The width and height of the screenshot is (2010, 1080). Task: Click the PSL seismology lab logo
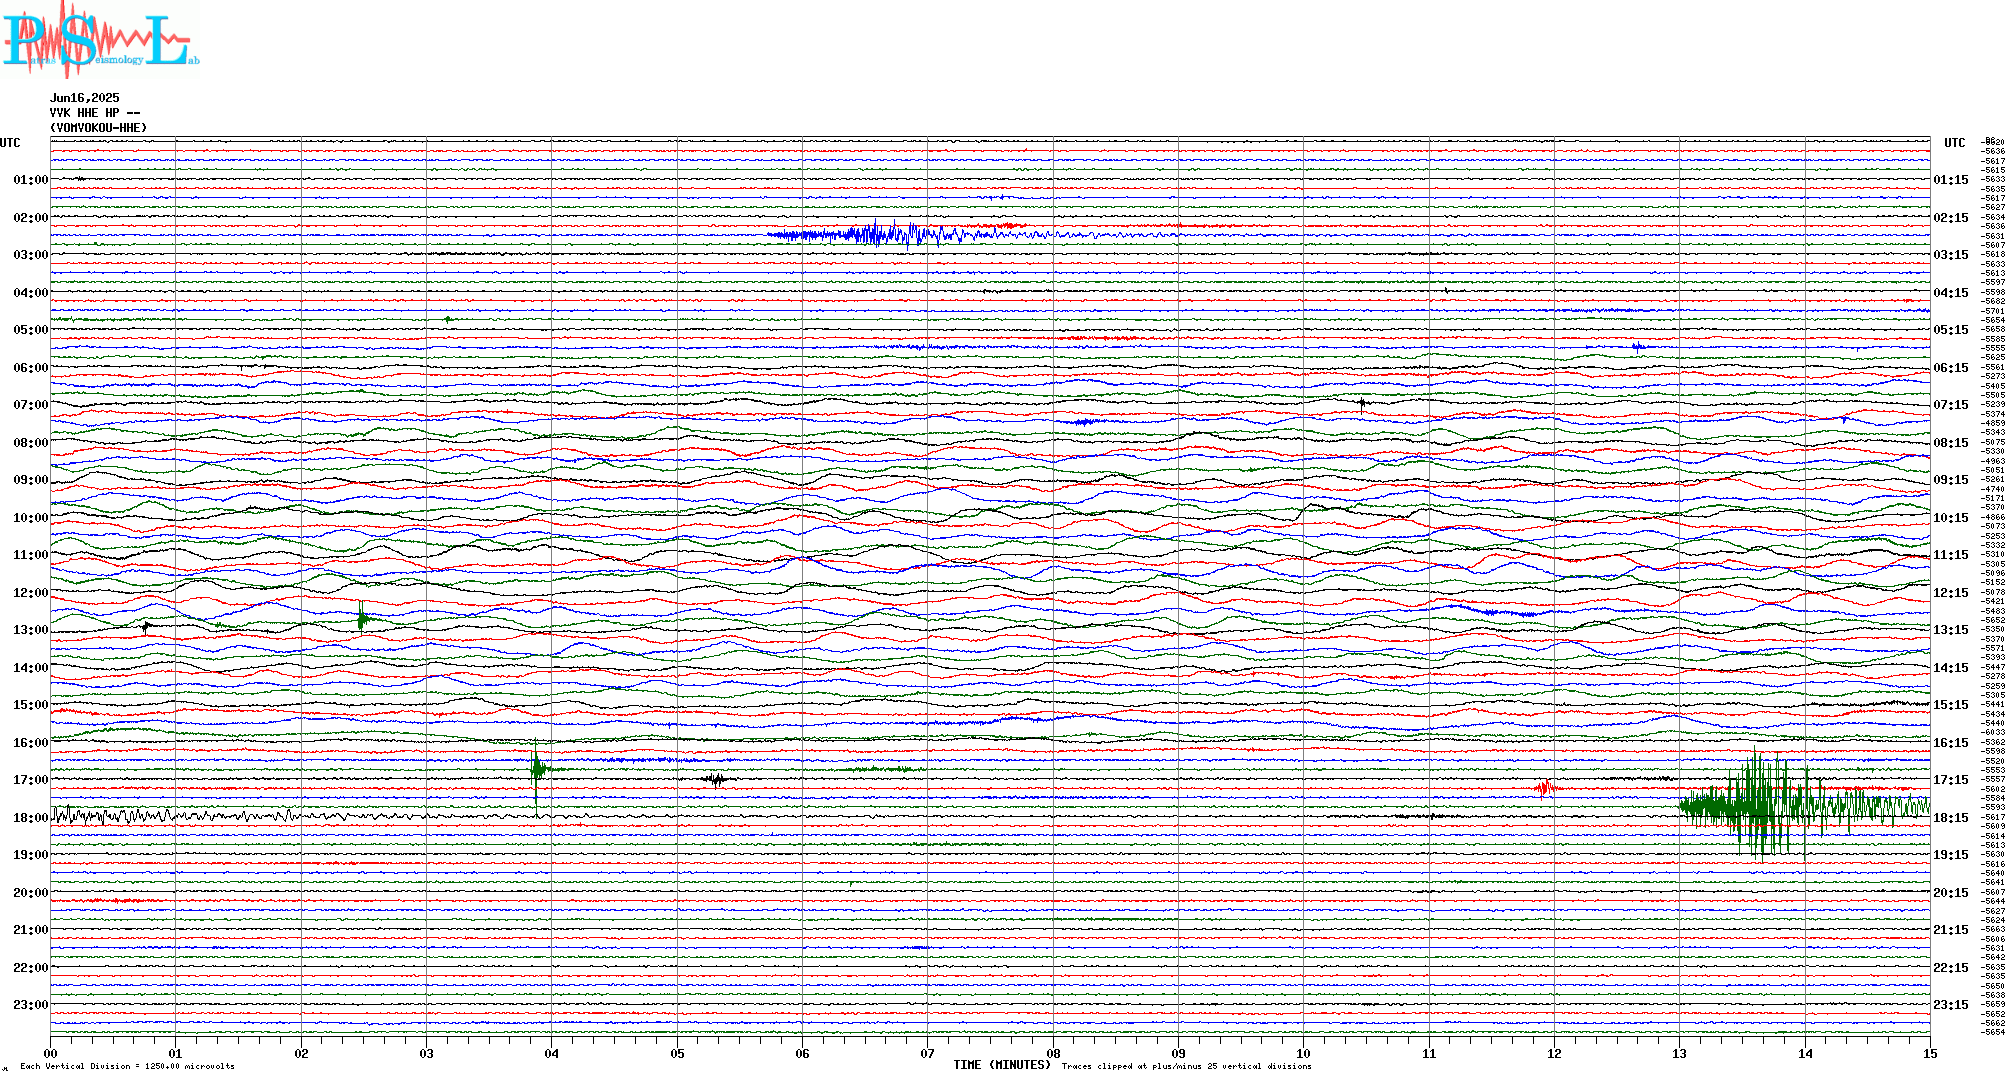click(100, 40)
